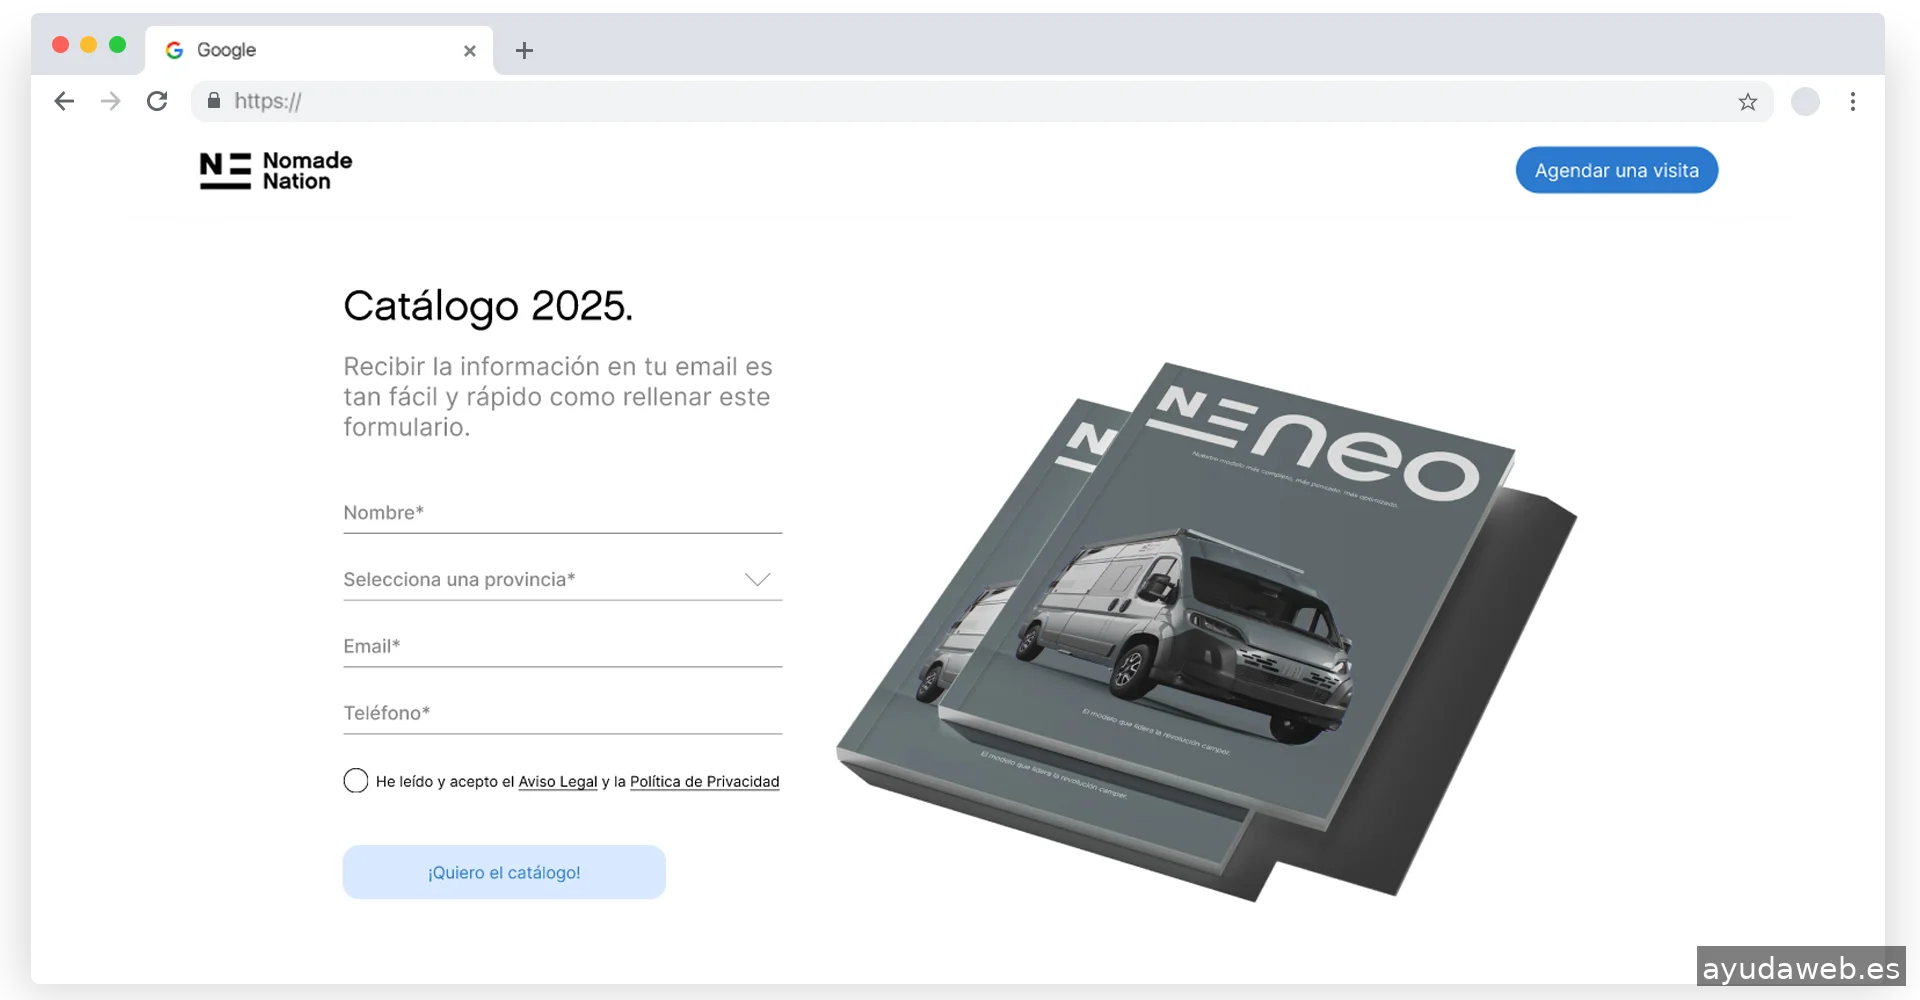
Task: Click the browser forward arrow
Action: (x=111, y=101)
